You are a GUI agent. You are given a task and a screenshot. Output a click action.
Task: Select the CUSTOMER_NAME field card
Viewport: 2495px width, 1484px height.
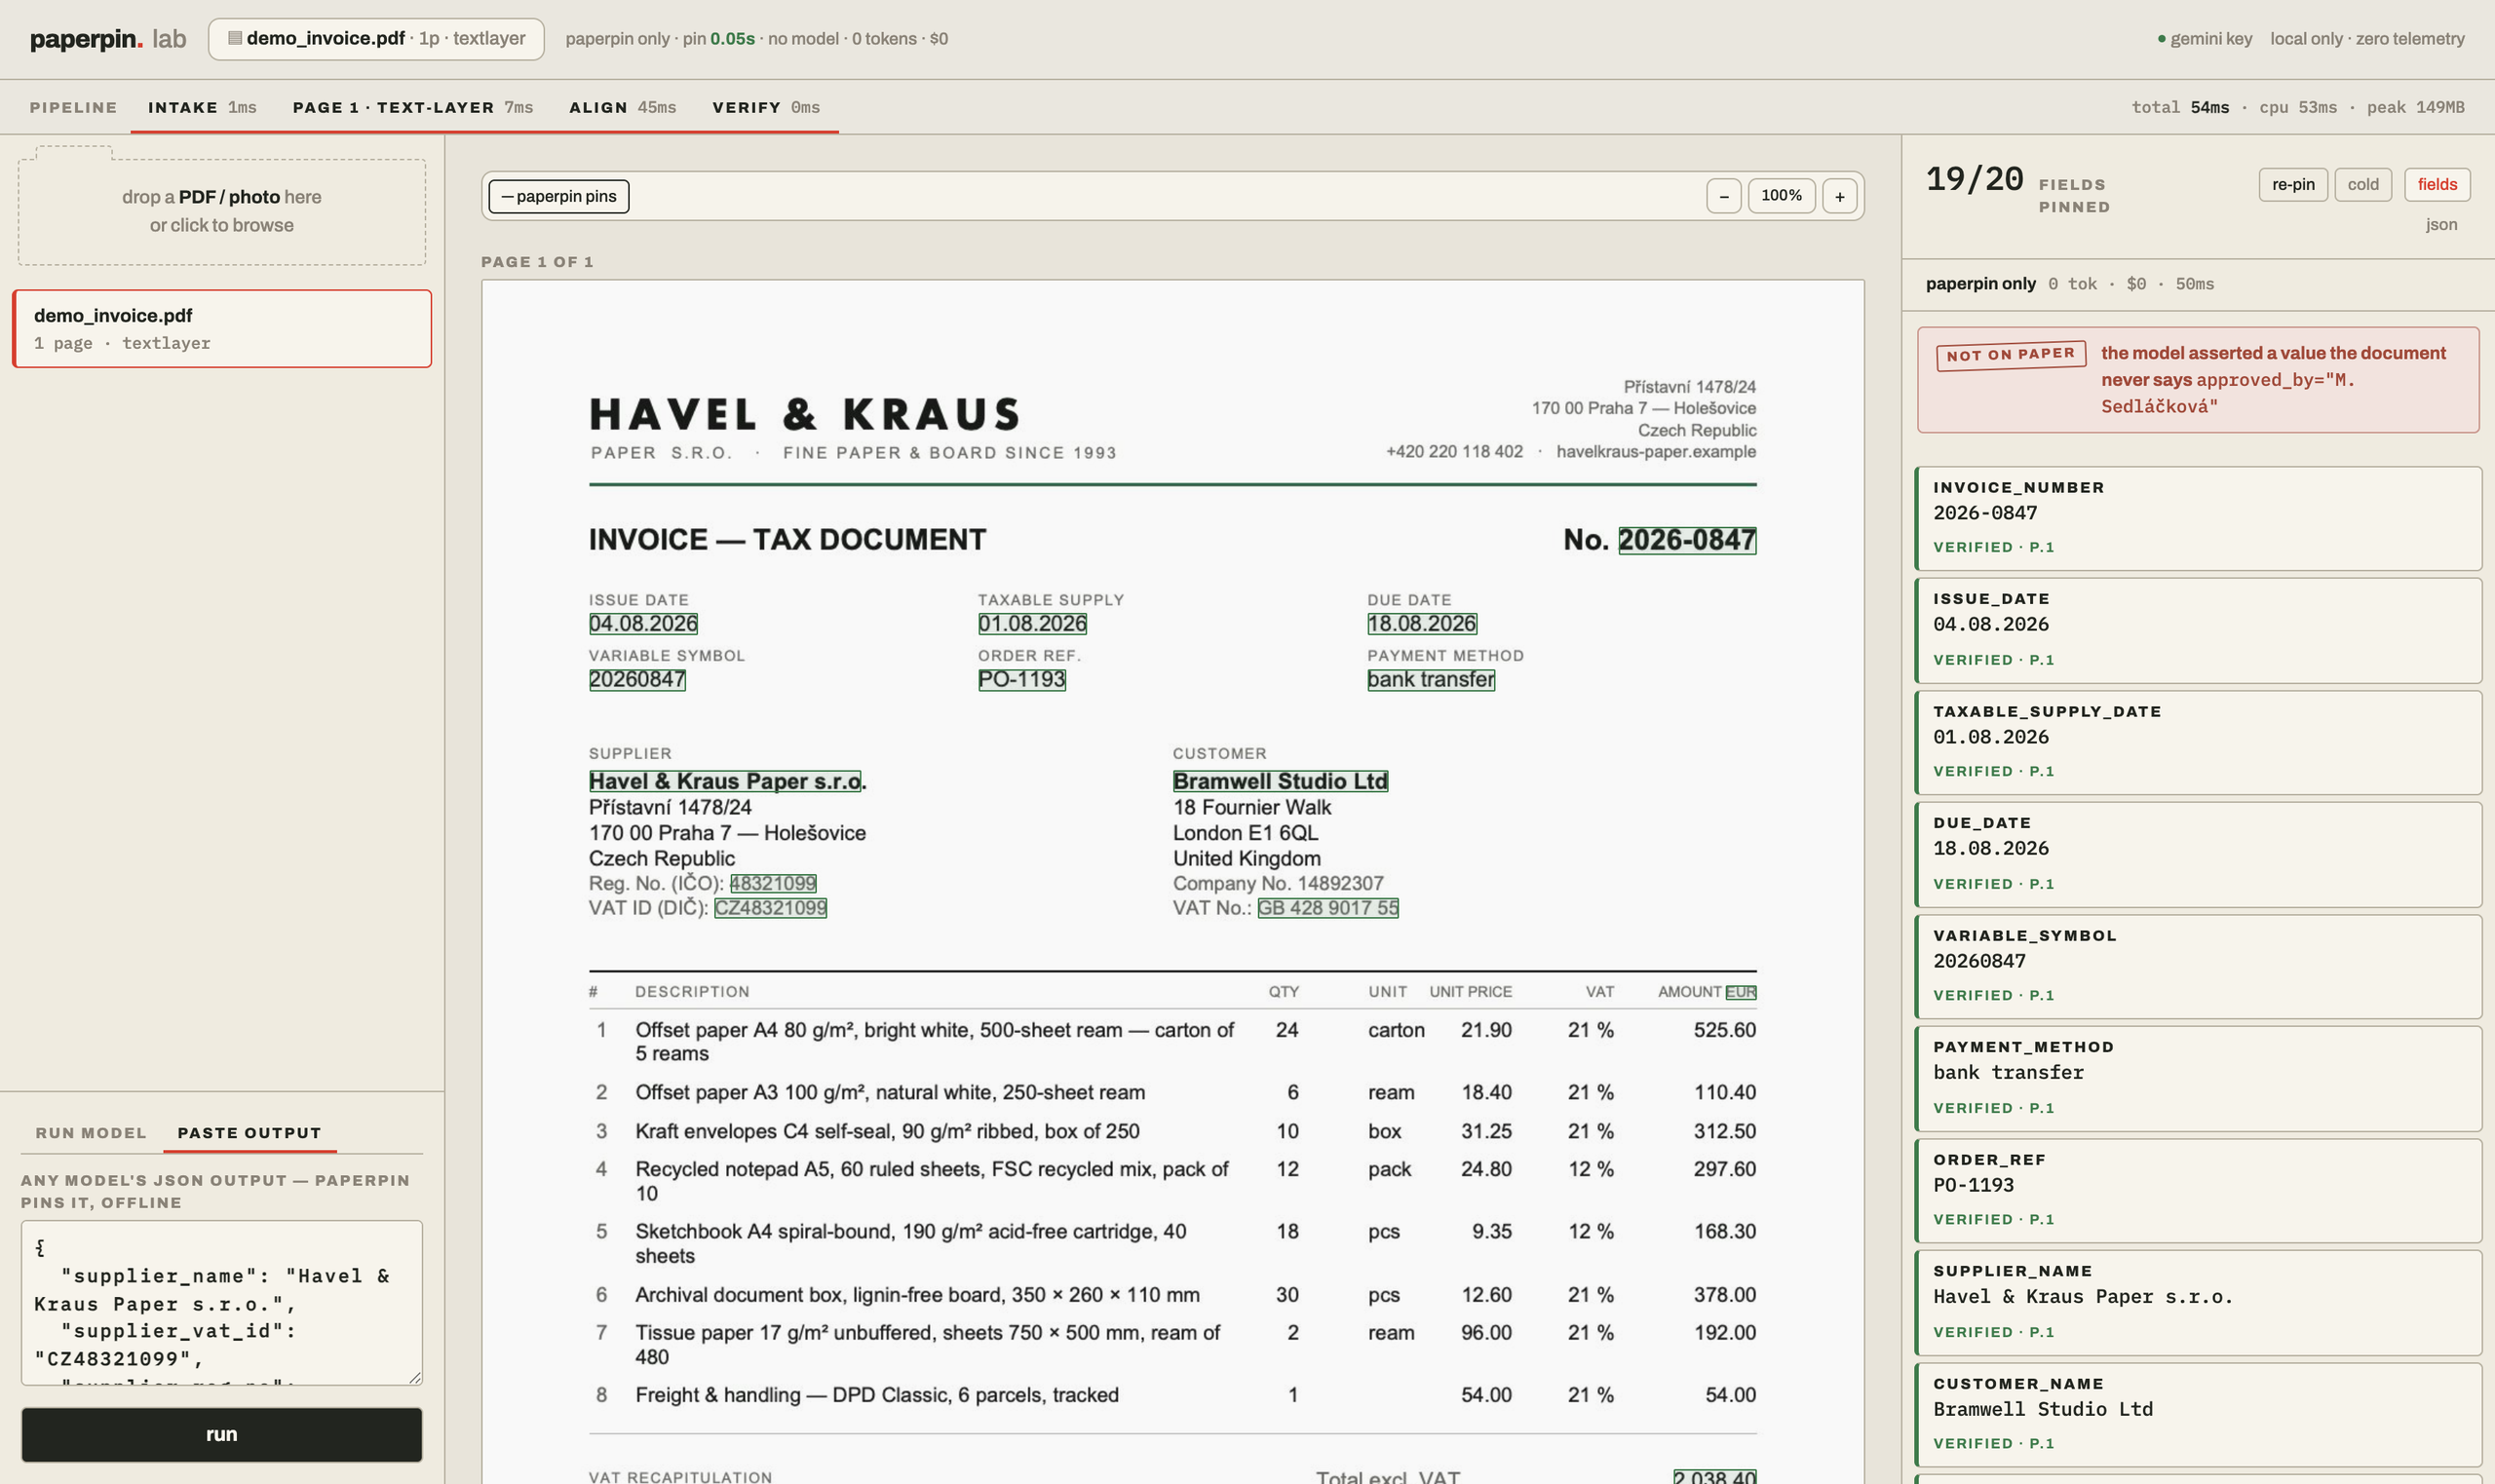coord(2197,1414)
